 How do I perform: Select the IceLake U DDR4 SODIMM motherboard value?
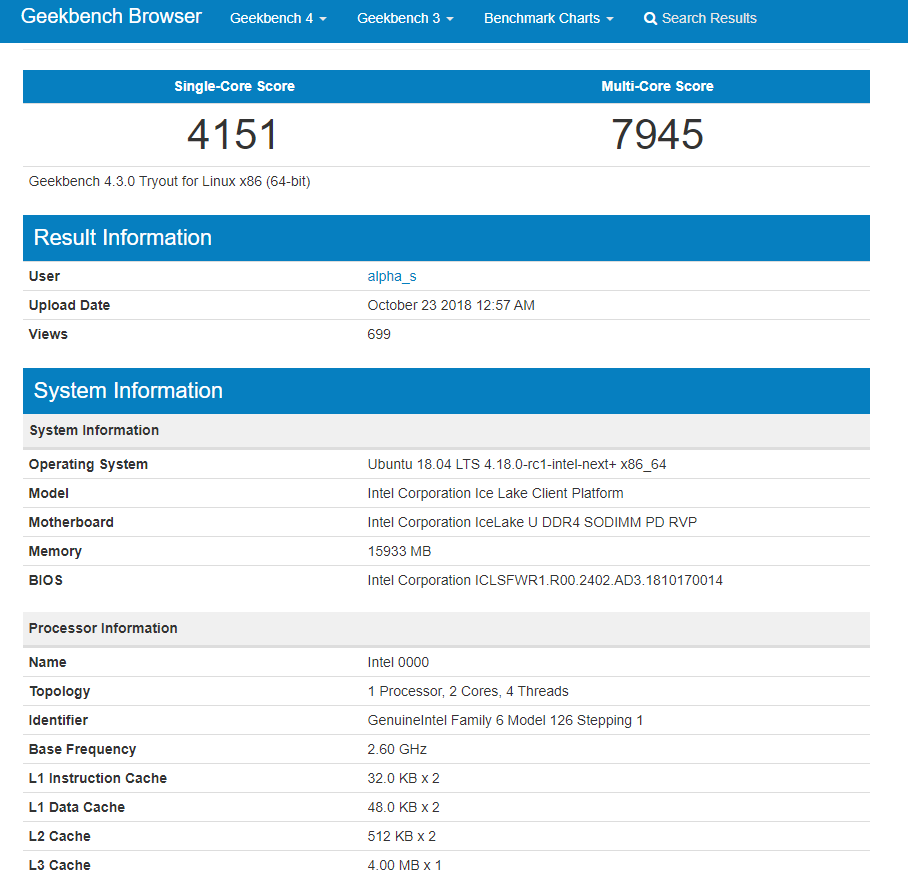point(532,522)
